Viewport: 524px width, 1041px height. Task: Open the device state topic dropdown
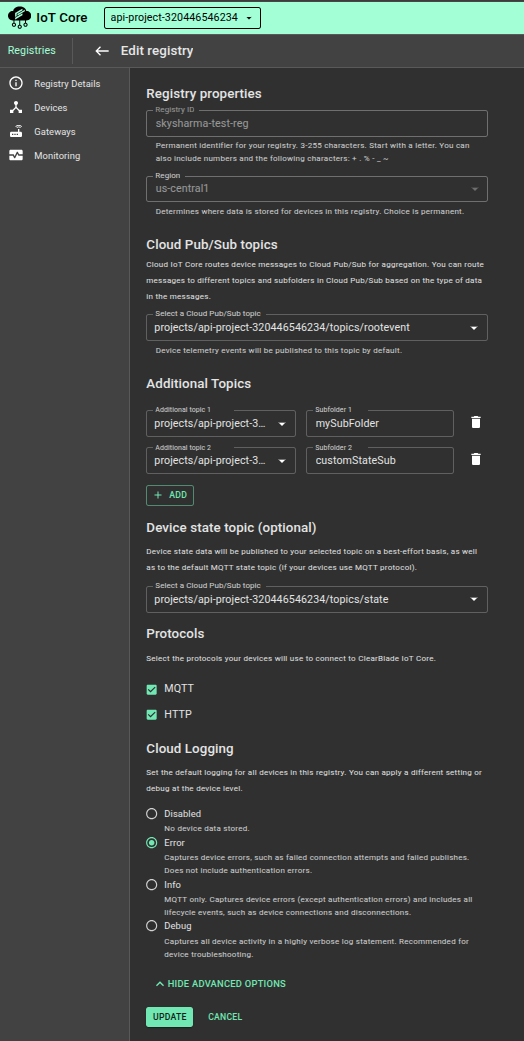point(317,600)
